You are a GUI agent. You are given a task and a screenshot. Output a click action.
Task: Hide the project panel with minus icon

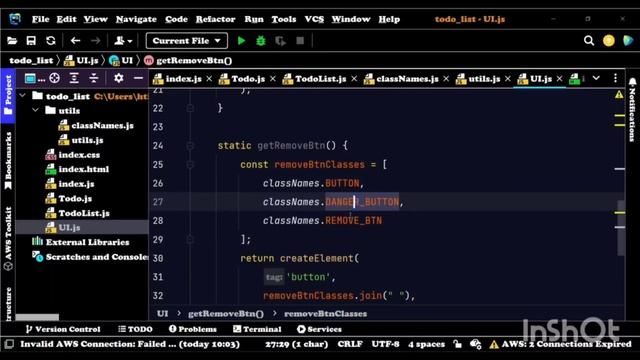click(x=138, y=78)
